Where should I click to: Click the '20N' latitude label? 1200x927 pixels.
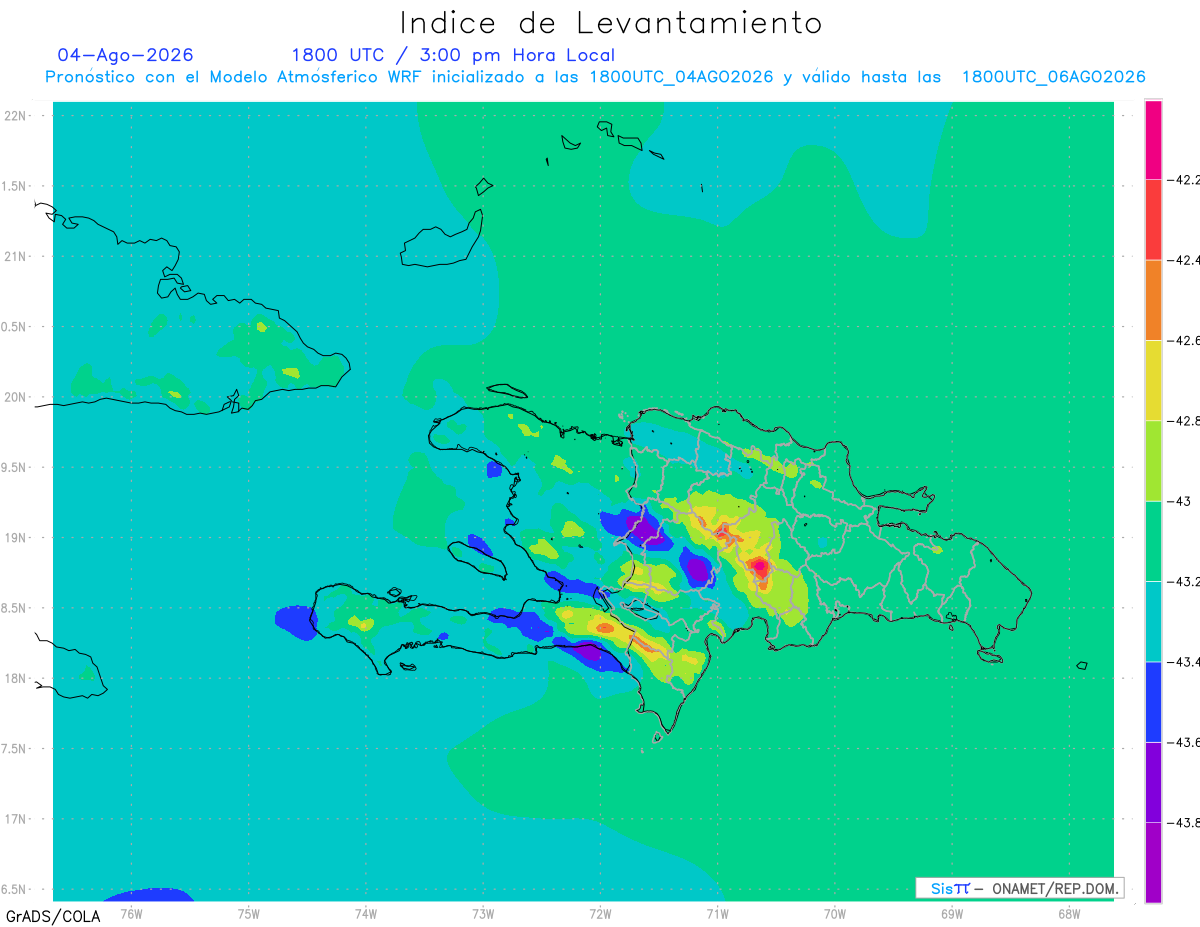[15, 397]
